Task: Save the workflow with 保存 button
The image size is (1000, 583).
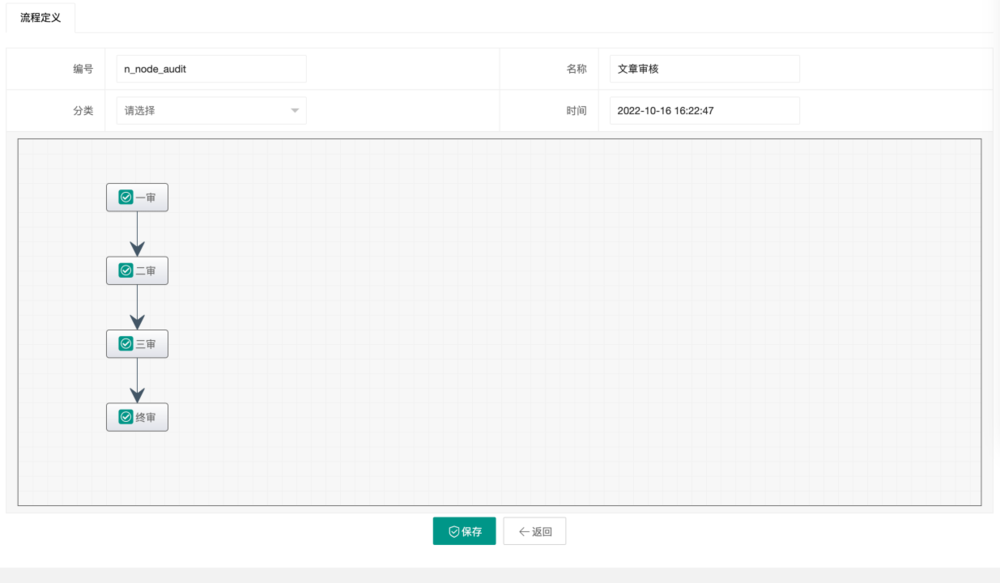Action: click(x=464, y=532)
